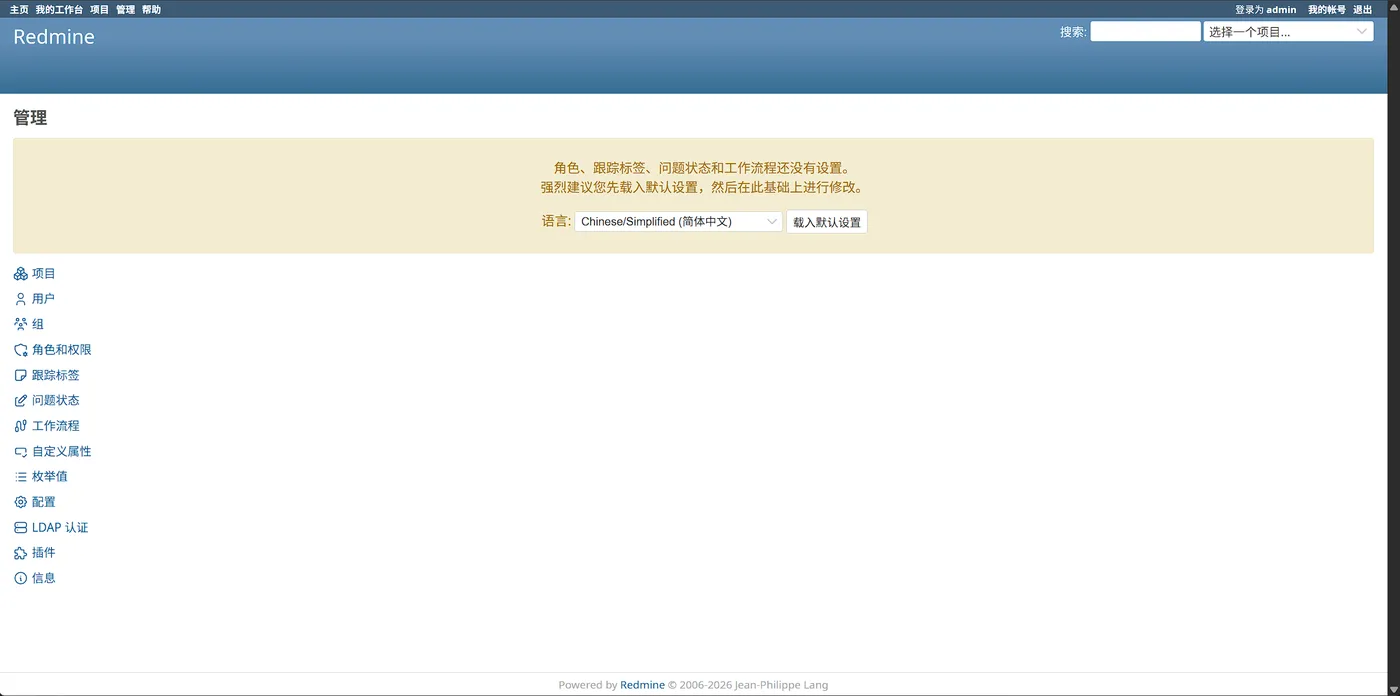The width and height of the screenshot is (1400, 696).
Task: Open the LDAP 认证 link
Action: pyautogui.click(x=60, y=527)
